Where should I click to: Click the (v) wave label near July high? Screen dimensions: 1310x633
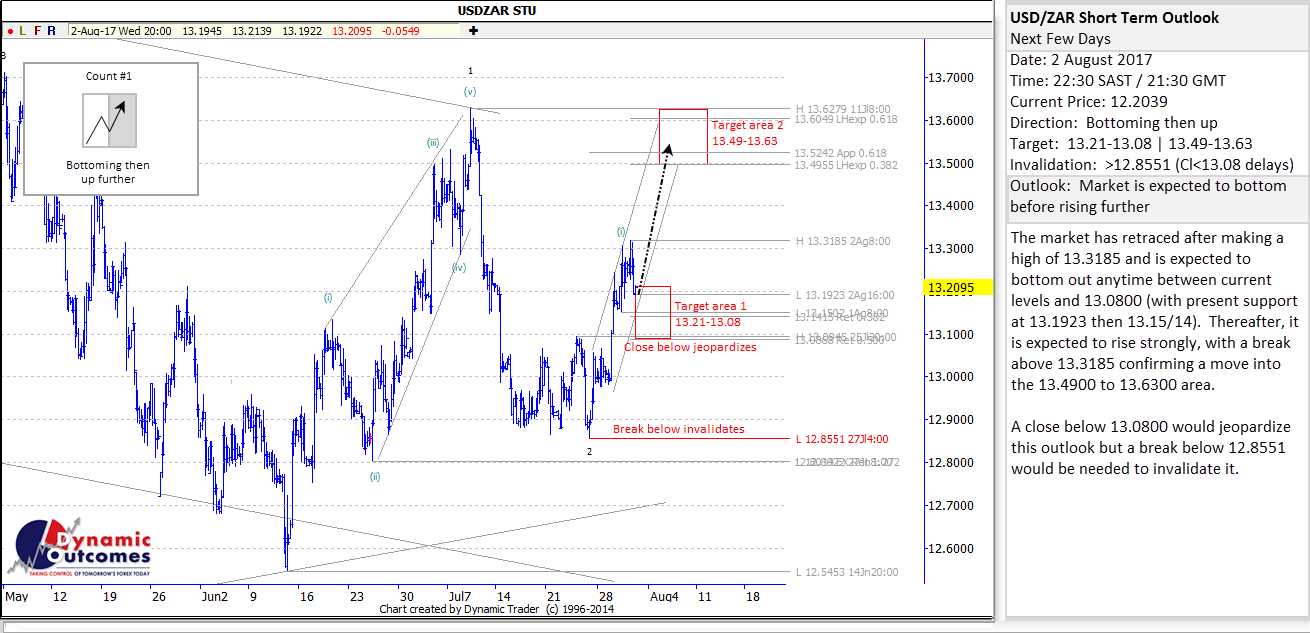coord(470,91)
